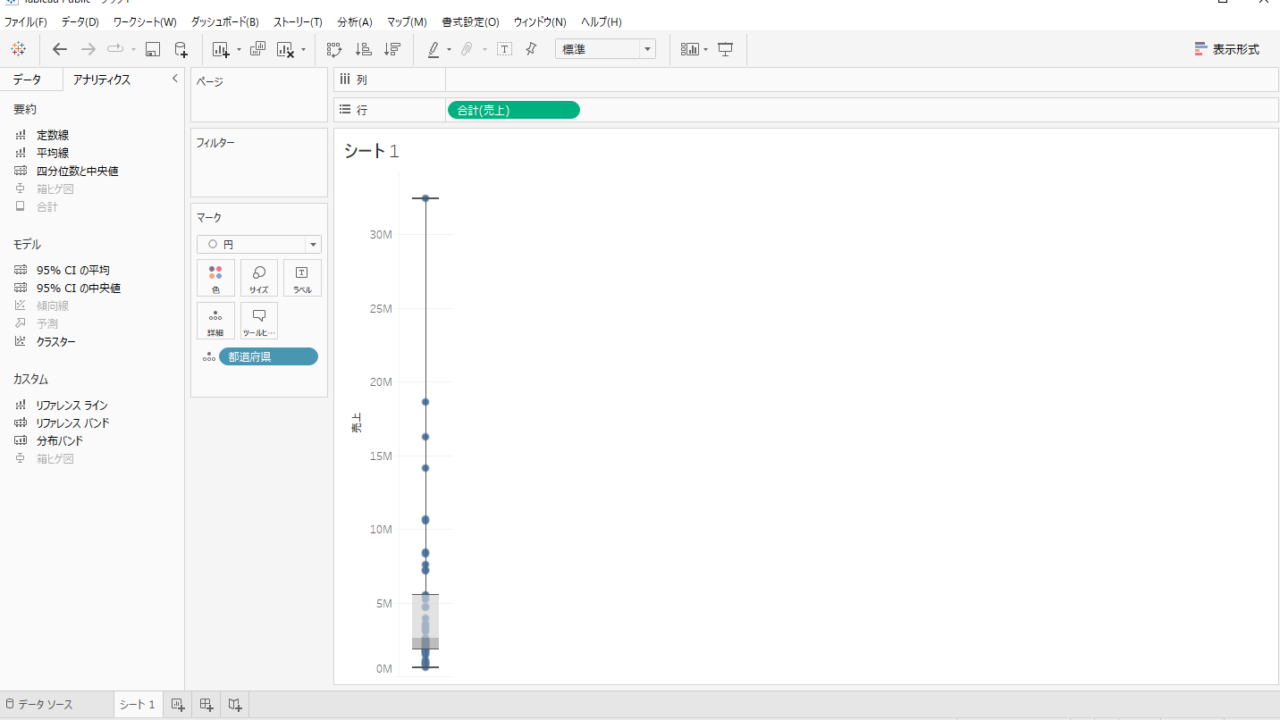Click the sort ascending icon

[x=364, y=49]
